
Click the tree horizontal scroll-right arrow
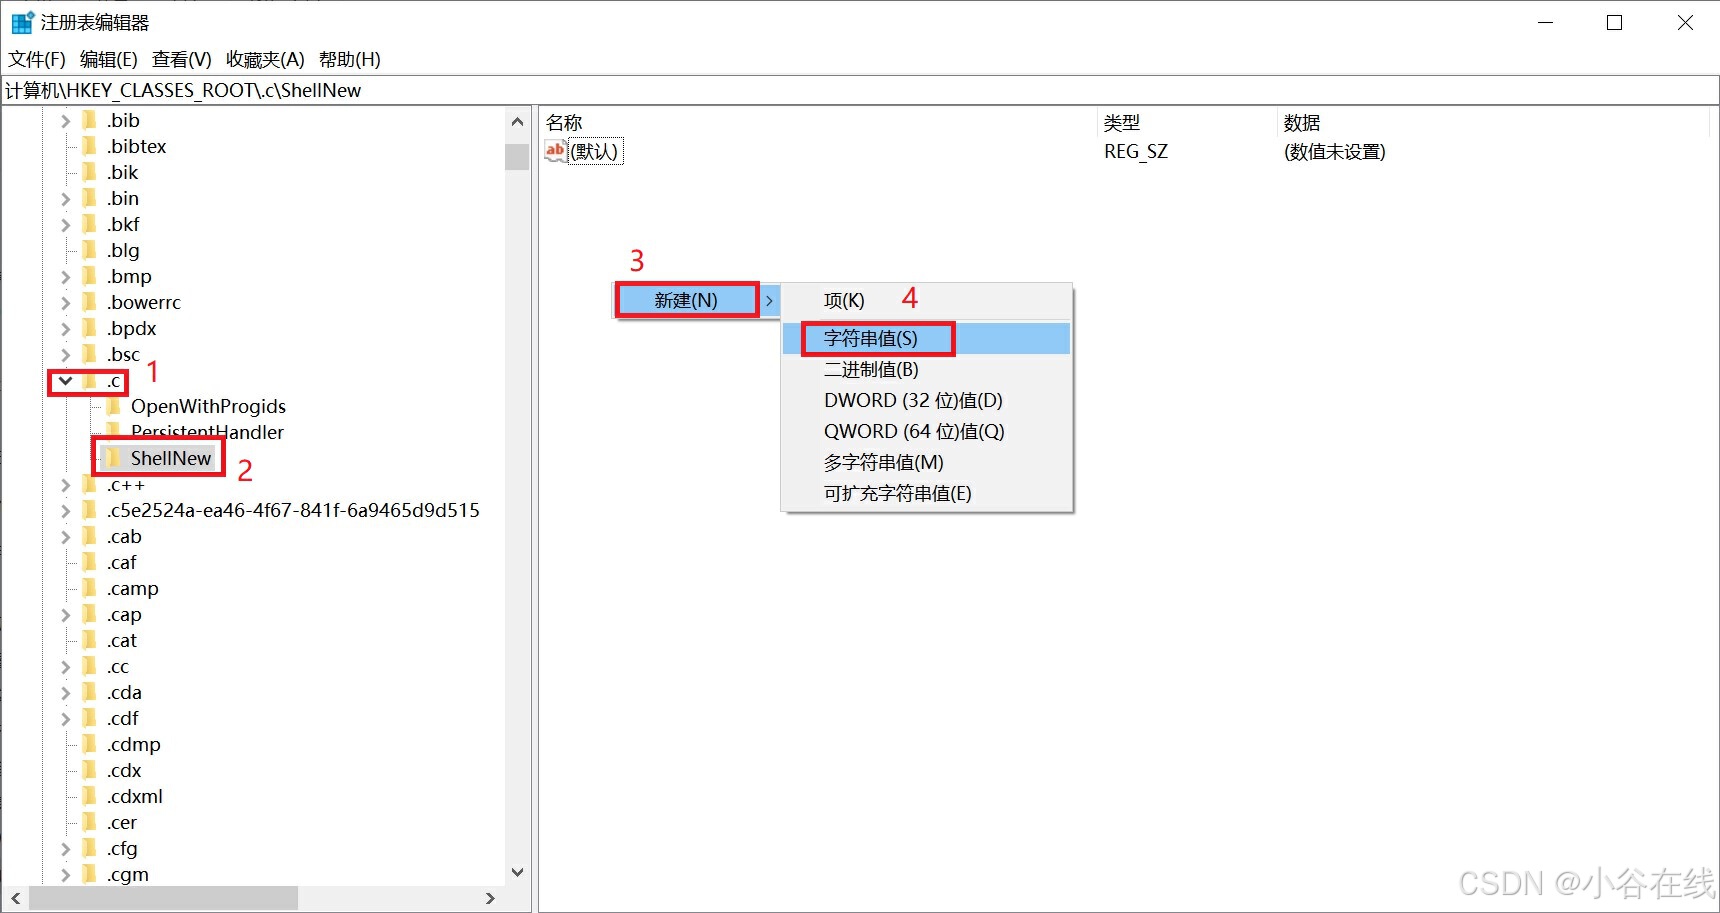tap(490, 898)
